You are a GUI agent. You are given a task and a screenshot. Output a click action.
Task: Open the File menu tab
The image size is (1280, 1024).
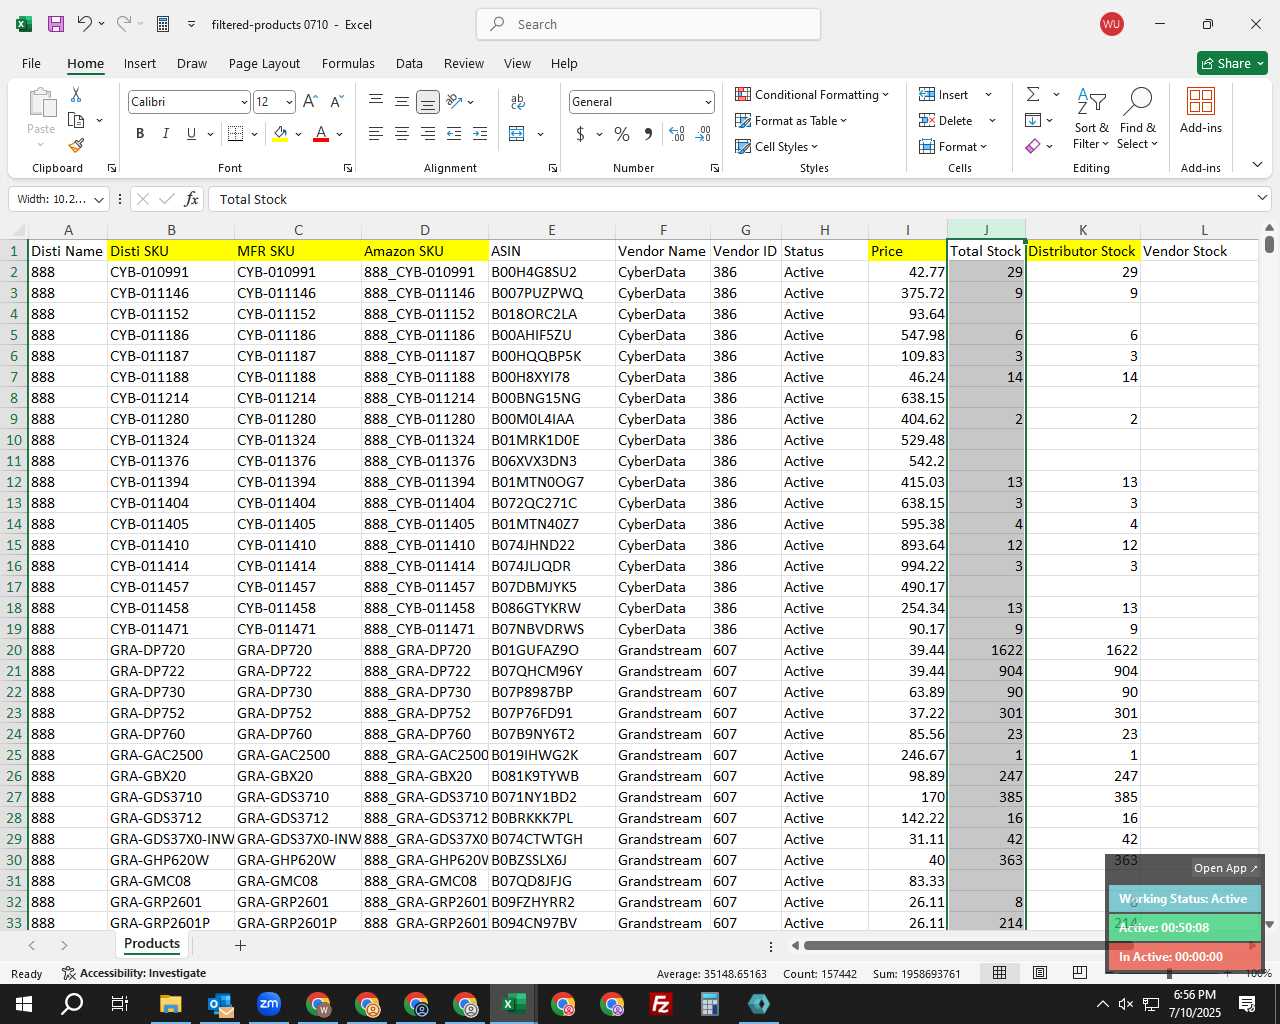click(x=31, y=63)
